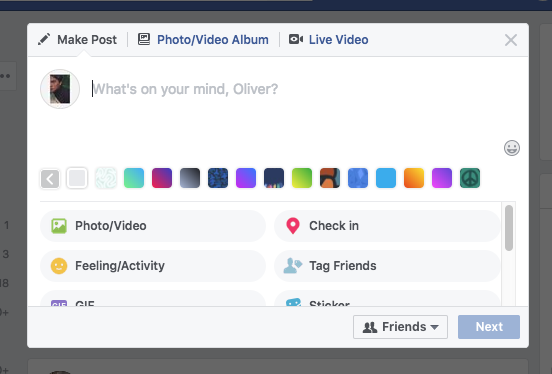552x374 pixels.
Task: Select the plain white background swatch
Action: pos(77,178)
